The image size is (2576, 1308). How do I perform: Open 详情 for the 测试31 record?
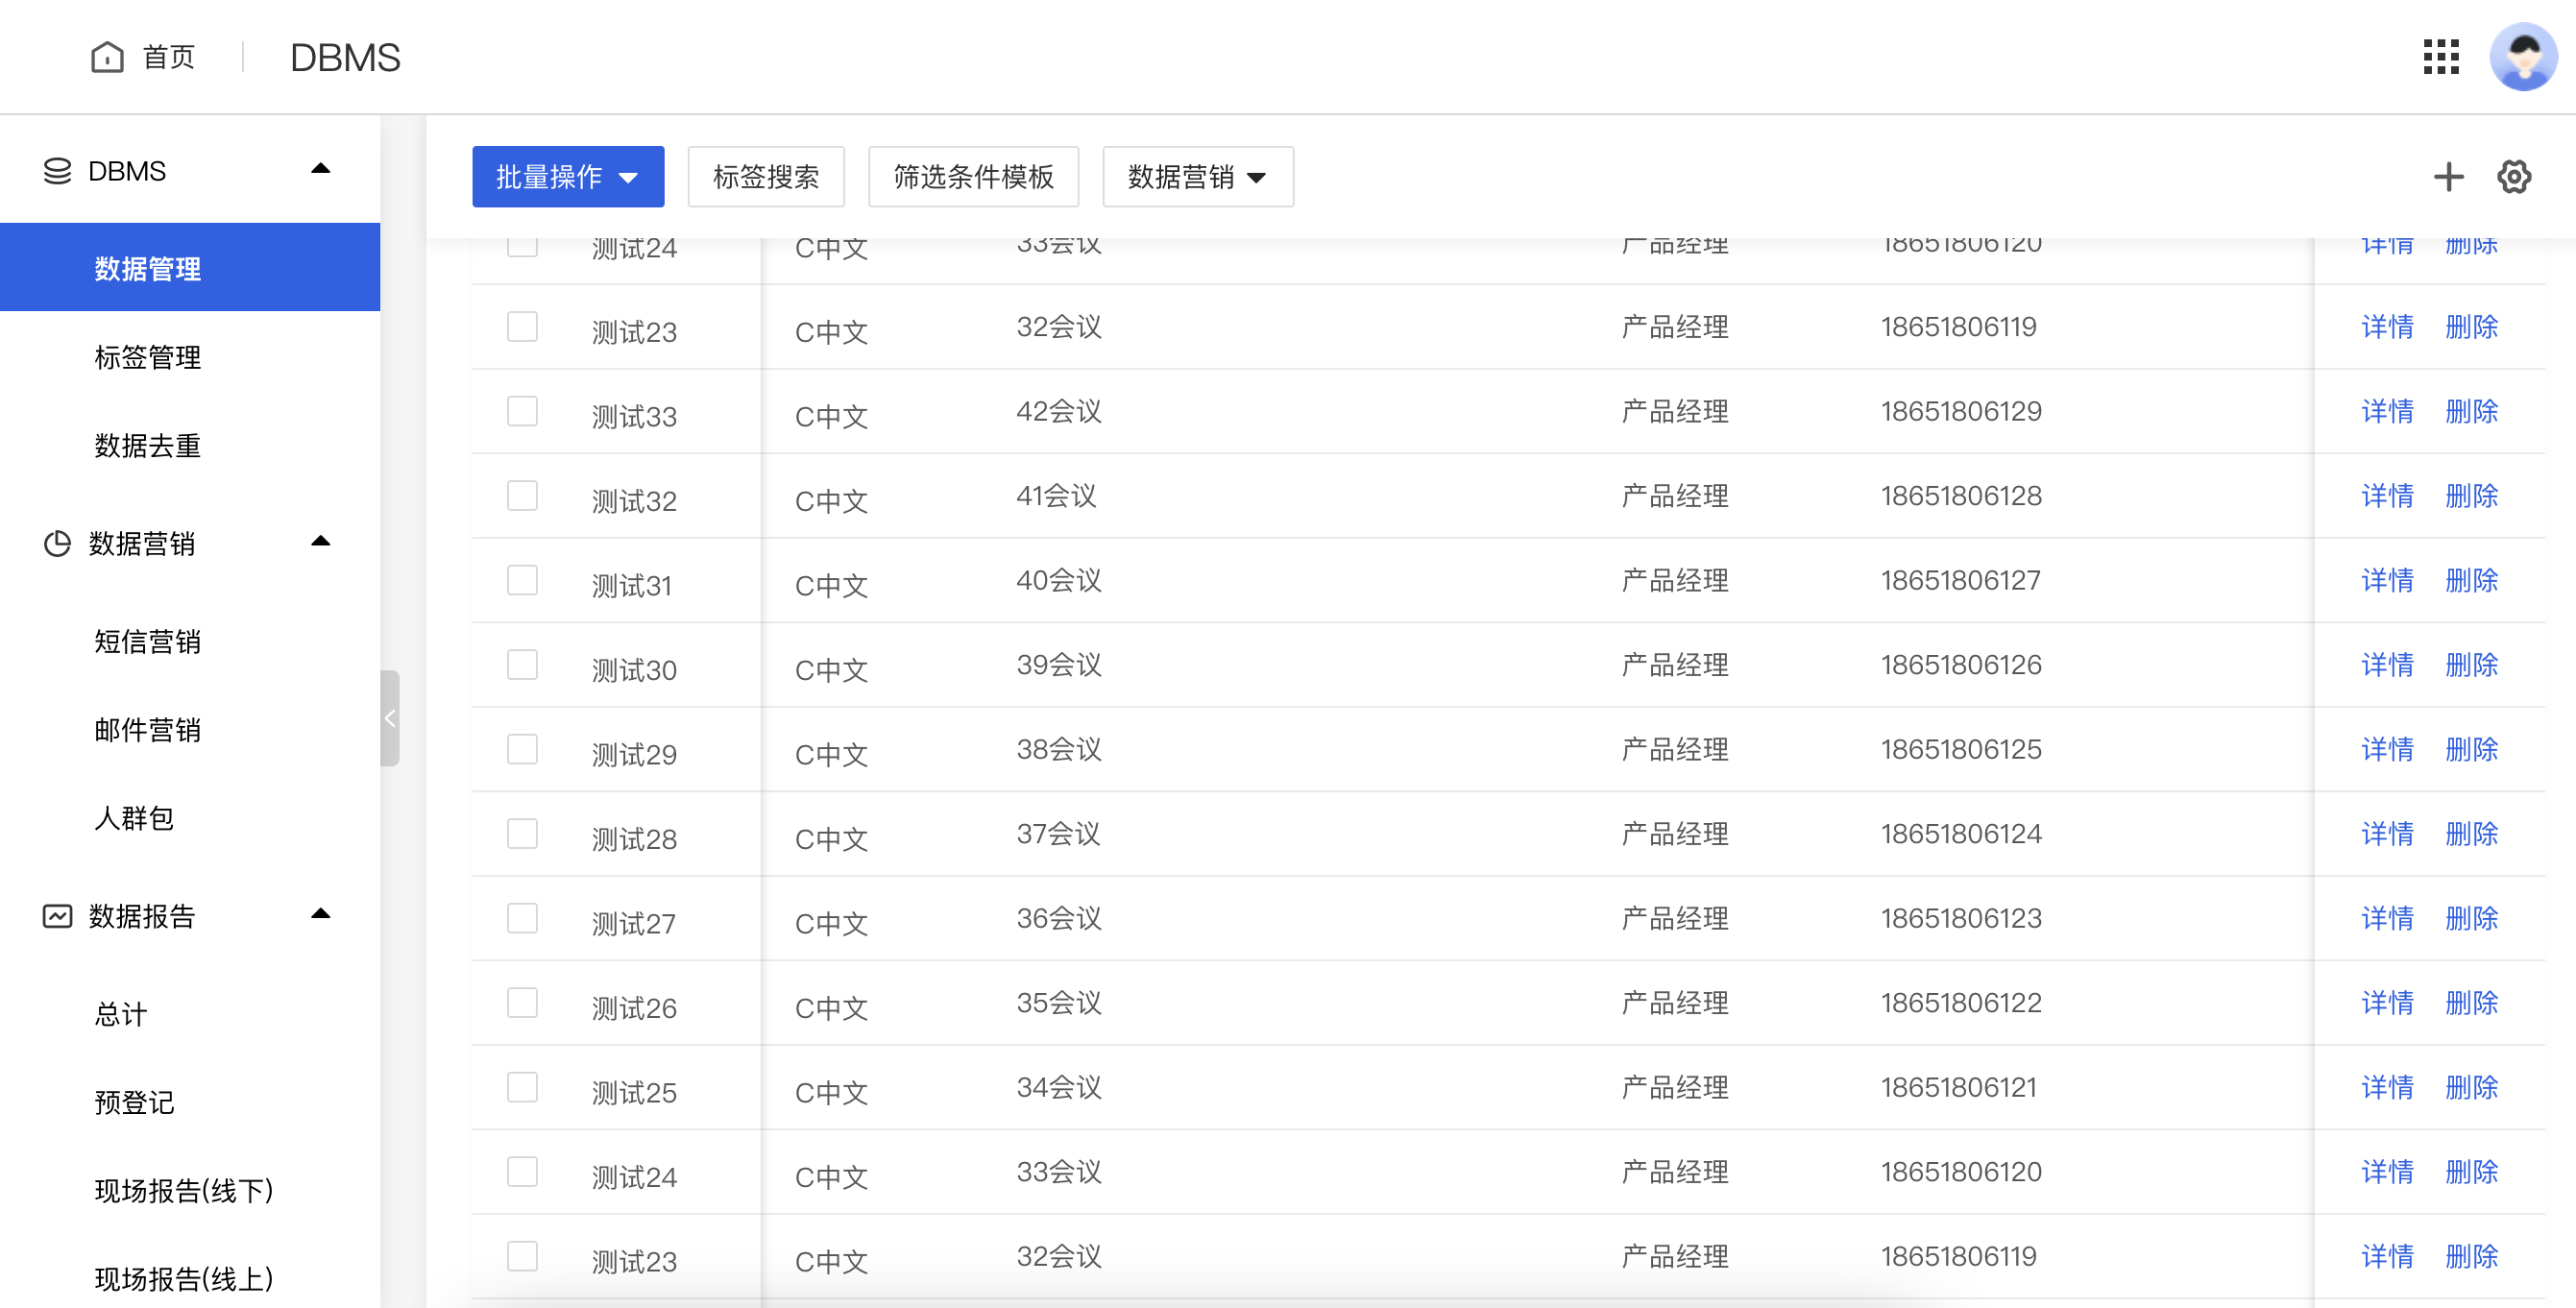pyautogui.click(x=2387, y=580)
